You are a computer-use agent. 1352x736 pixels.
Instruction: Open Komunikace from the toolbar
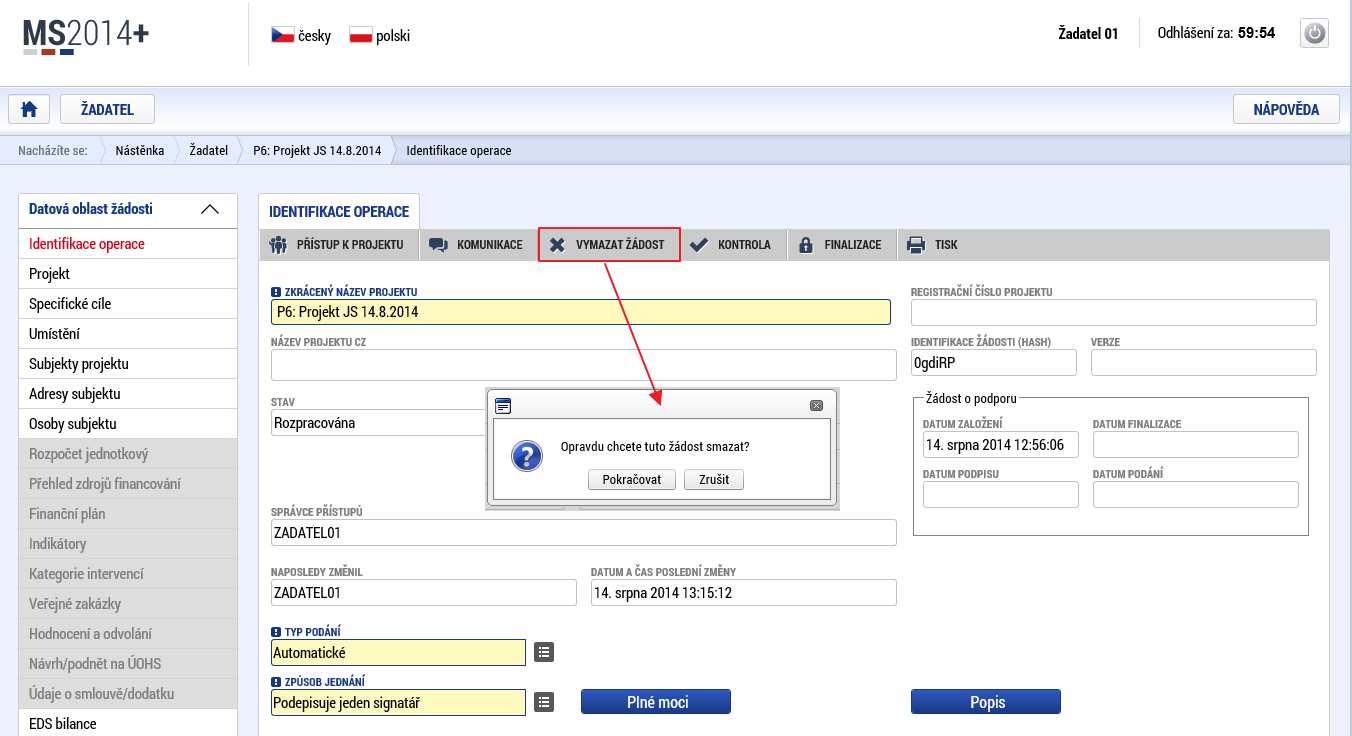[x=477, y=245]
